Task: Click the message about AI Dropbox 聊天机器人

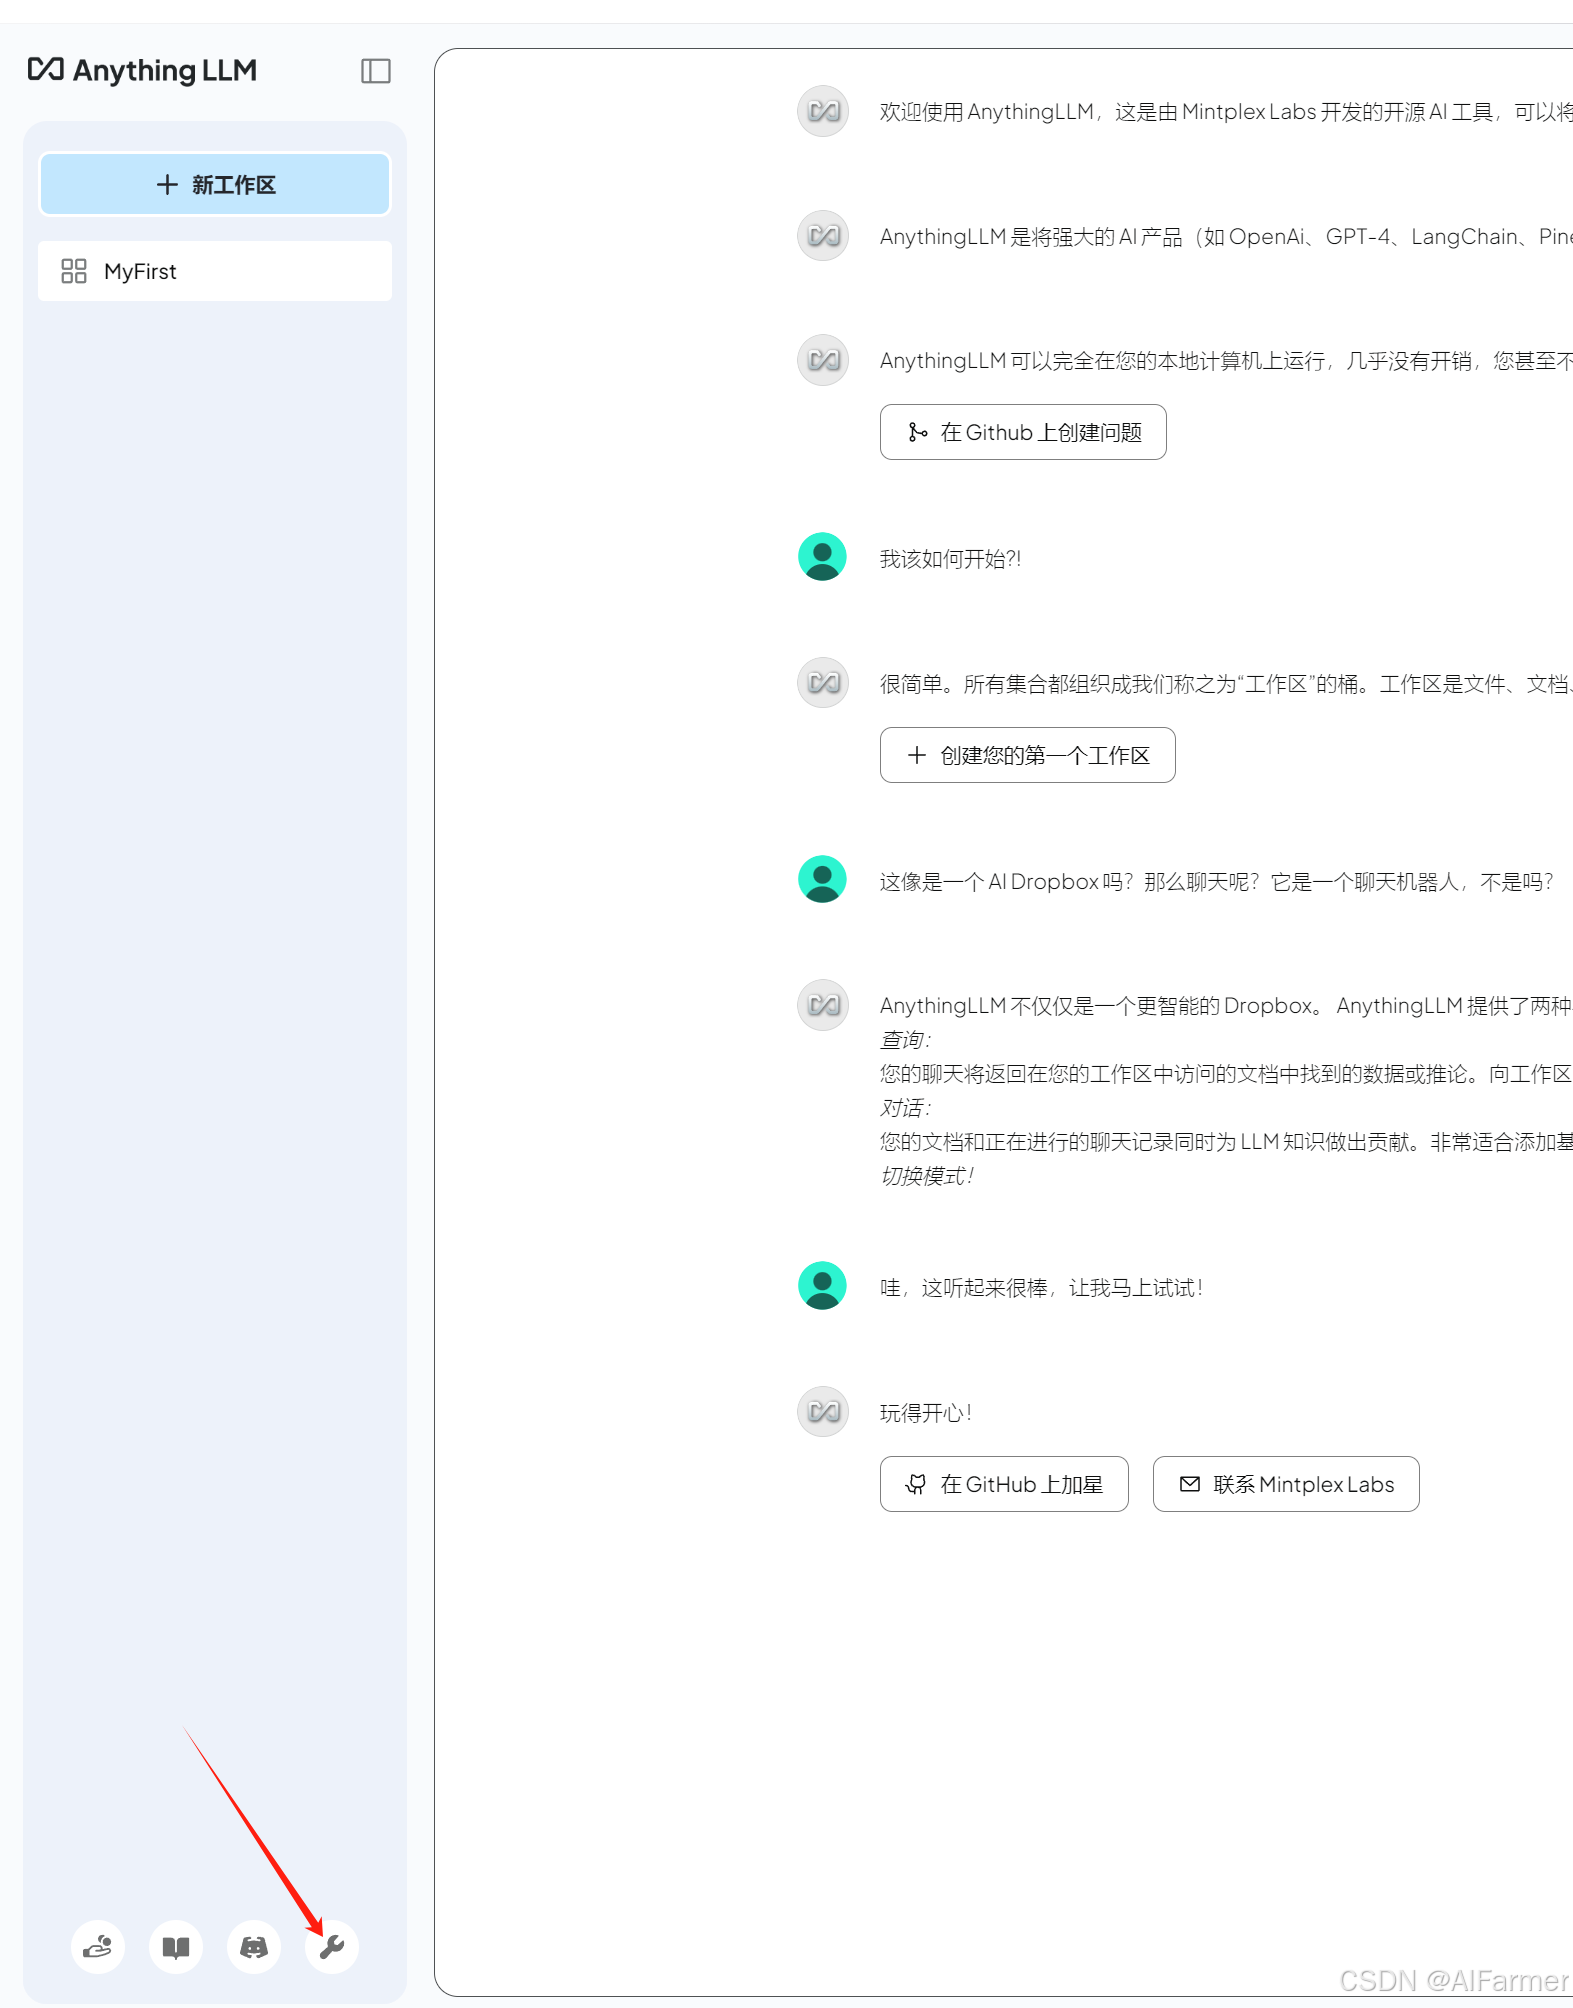Action: (x=1217, y=882)
